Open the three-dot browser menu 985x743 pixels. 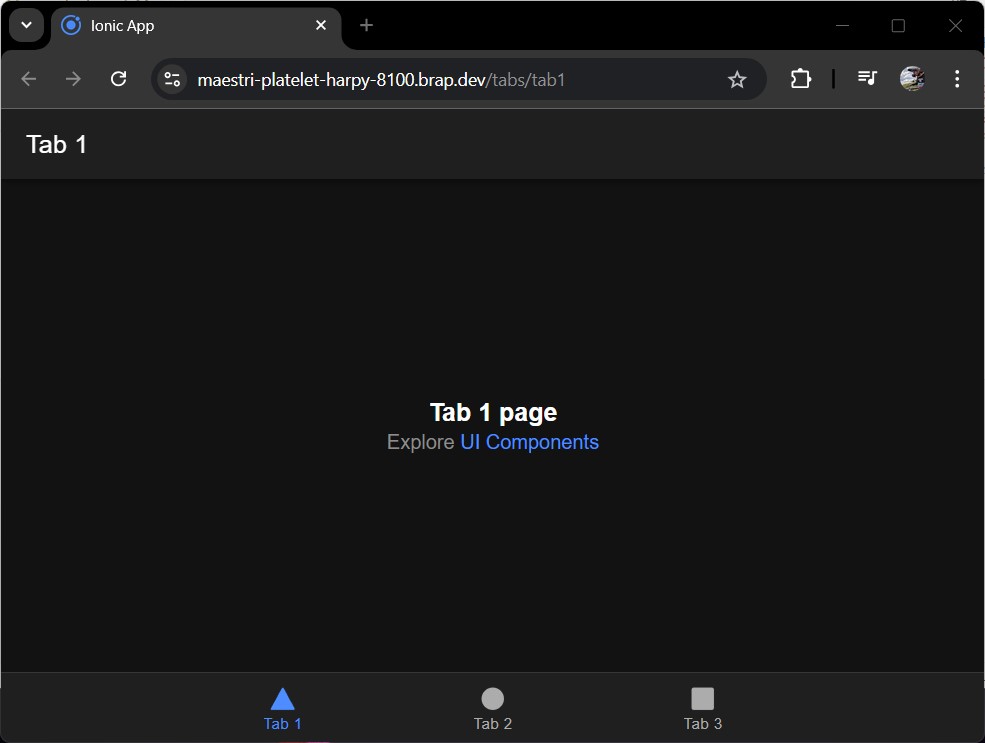coord(956,78)
